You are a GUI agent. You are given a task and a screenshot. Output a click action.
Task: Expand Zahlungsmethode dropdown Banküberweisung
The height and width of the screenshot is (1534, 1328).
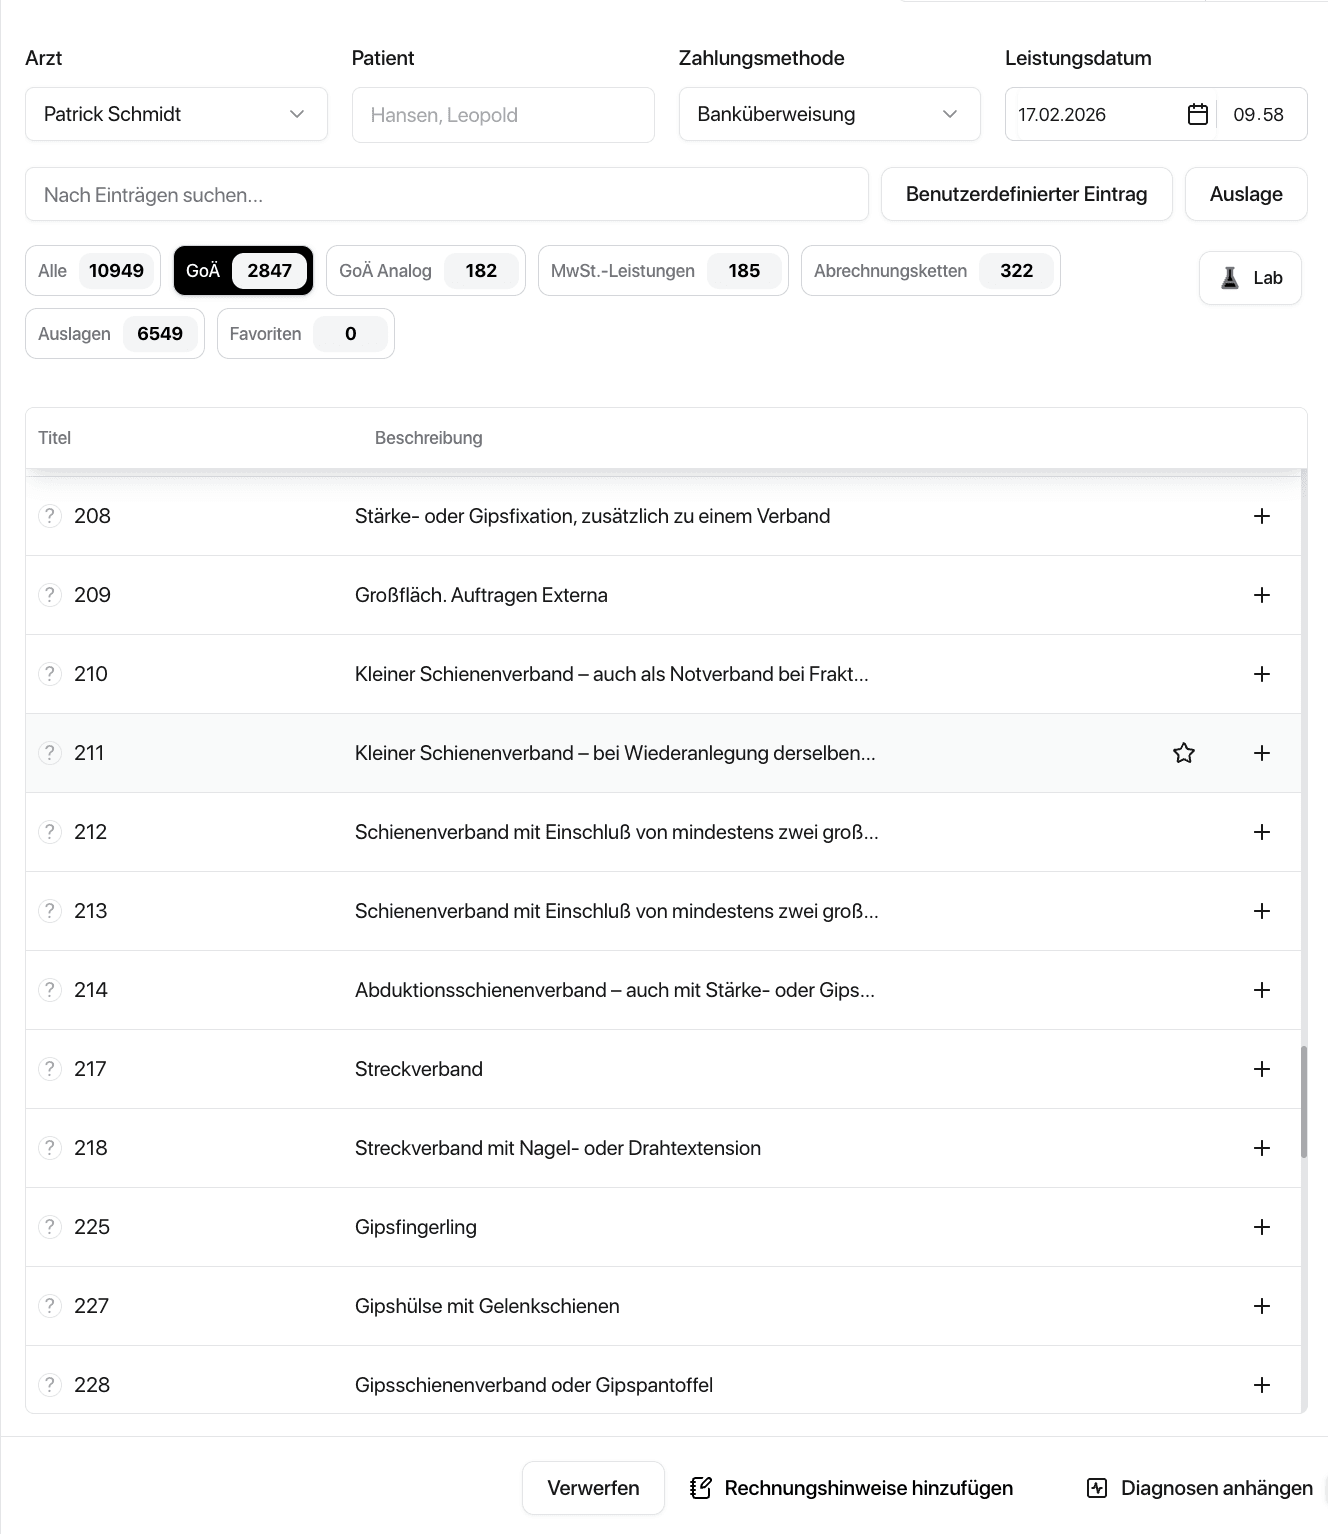[829, 114]
